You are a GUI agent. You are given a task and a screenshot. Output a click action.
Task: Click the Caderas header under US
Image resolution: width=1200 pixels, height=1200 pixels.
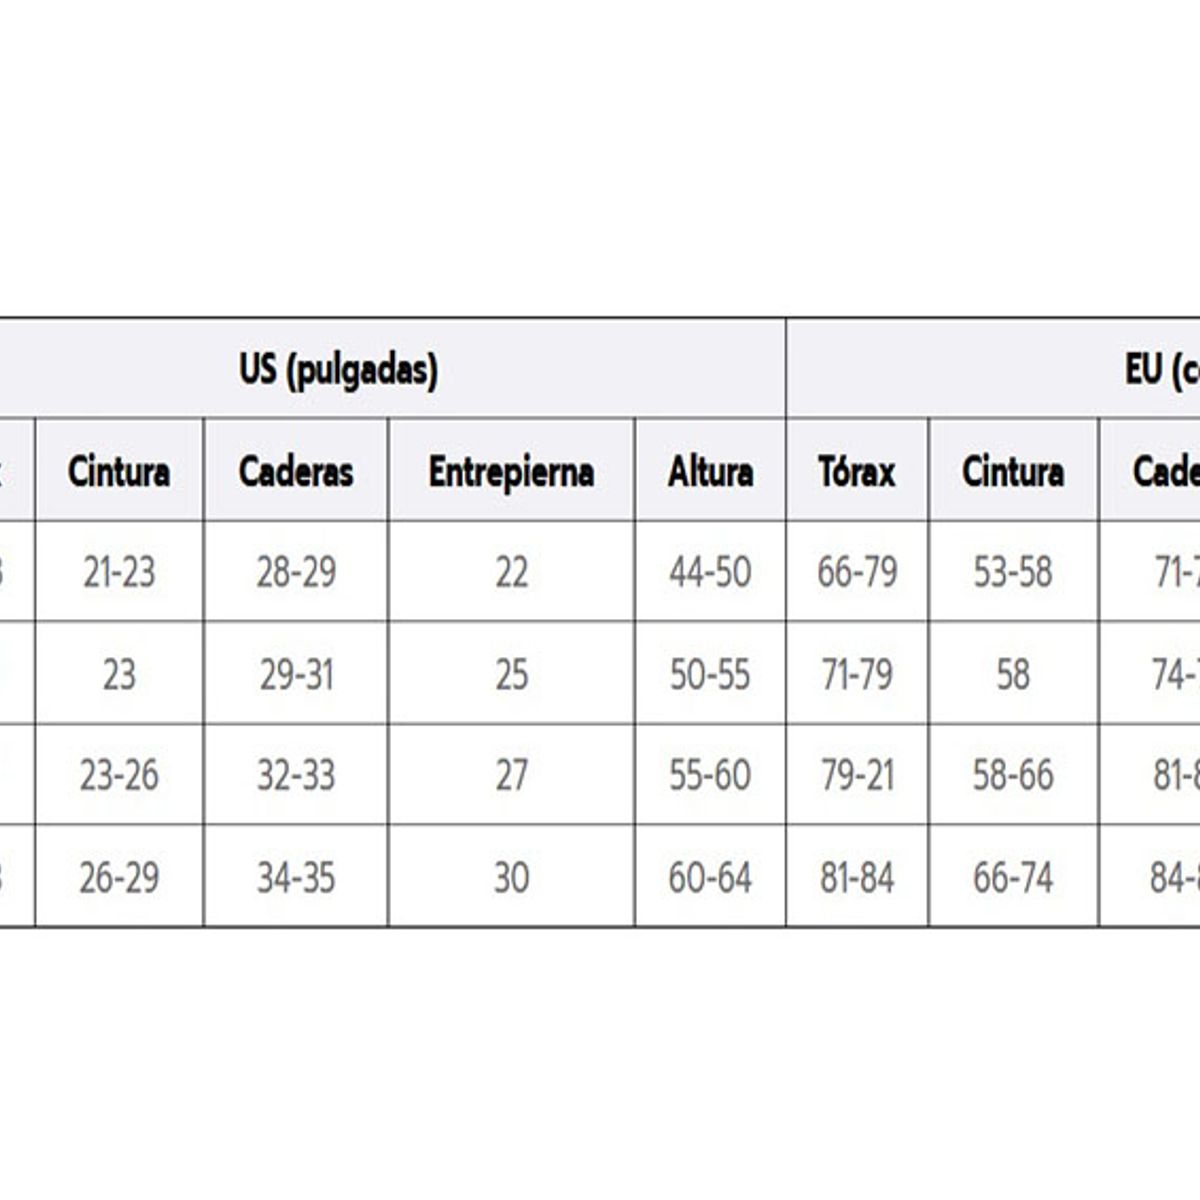296,471
